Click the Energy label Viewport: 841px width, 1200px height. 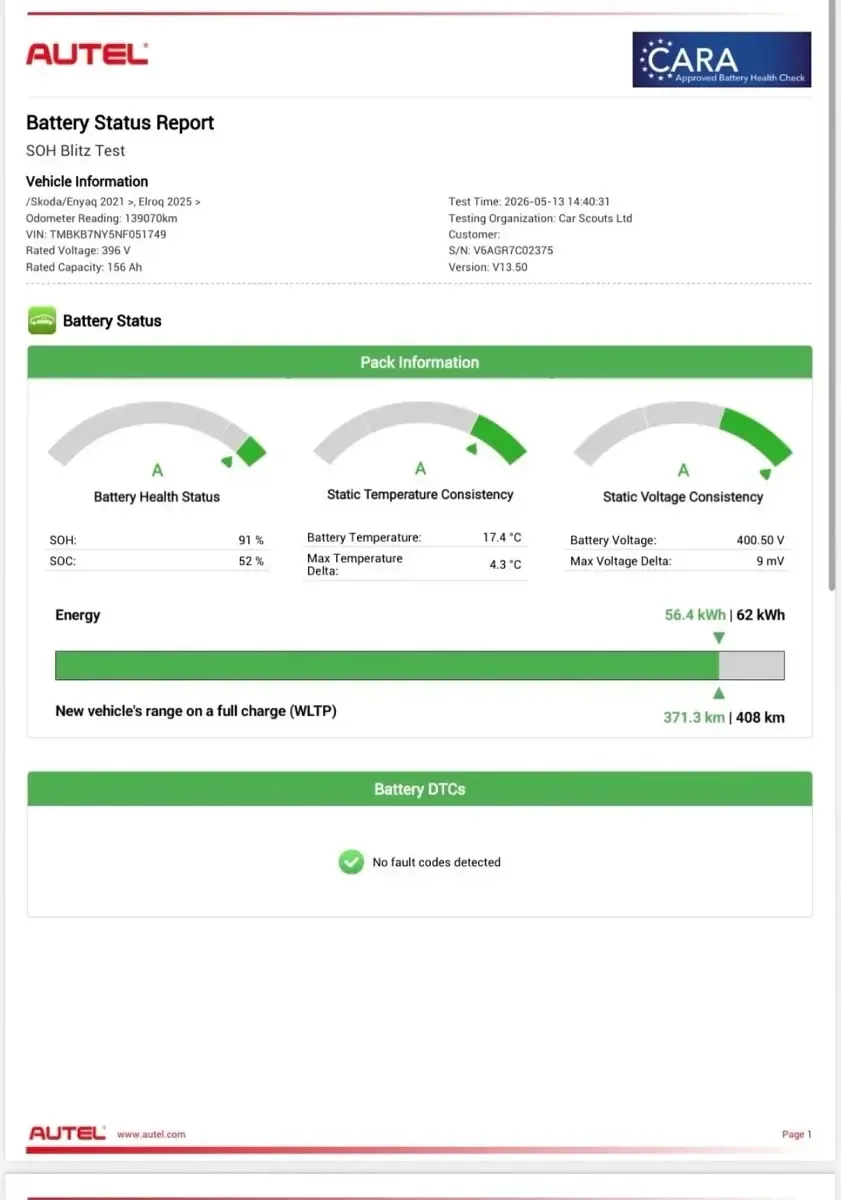tap(78, 615)
